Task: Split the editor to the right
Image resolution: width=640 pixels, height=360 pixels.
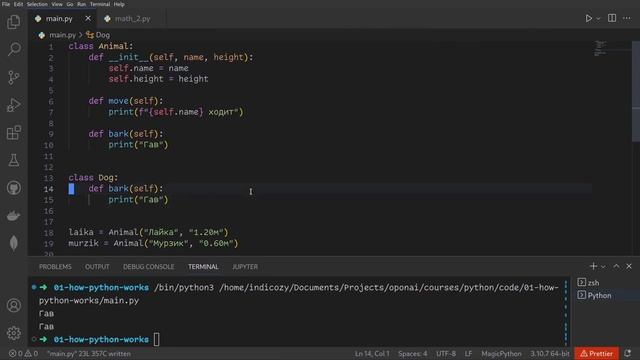Action: (x=612, y=18)
